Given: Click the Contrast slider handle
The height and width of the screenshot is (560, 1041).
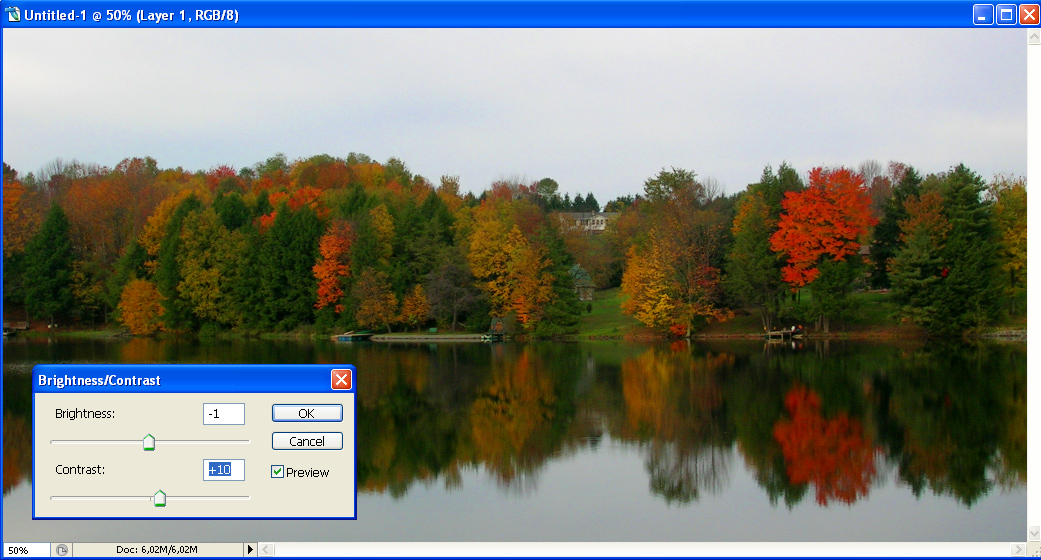Looking at the screenshot, I should coord(159,498).
